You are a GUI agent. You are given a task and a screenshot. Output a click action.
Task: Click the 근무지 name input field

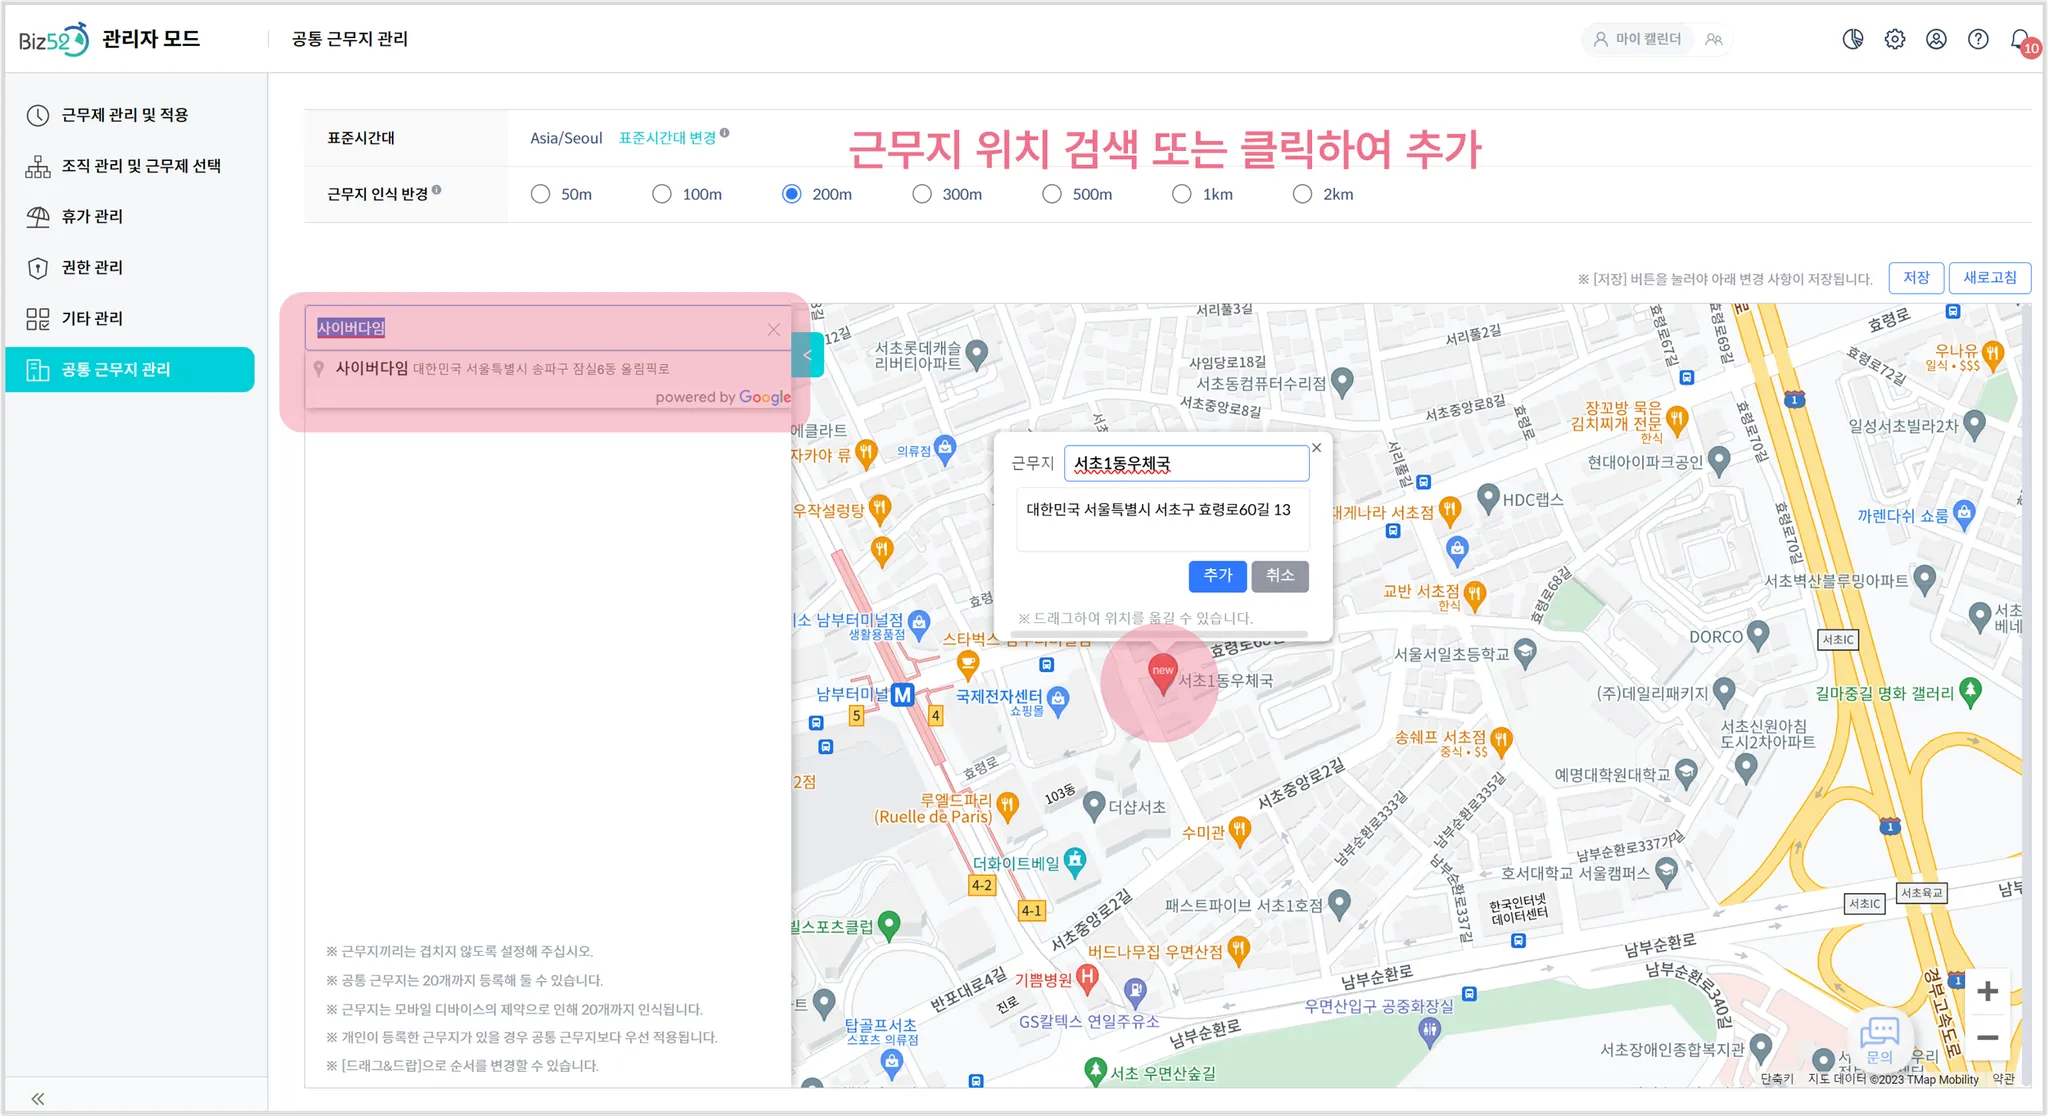[x=1186, y=464]
